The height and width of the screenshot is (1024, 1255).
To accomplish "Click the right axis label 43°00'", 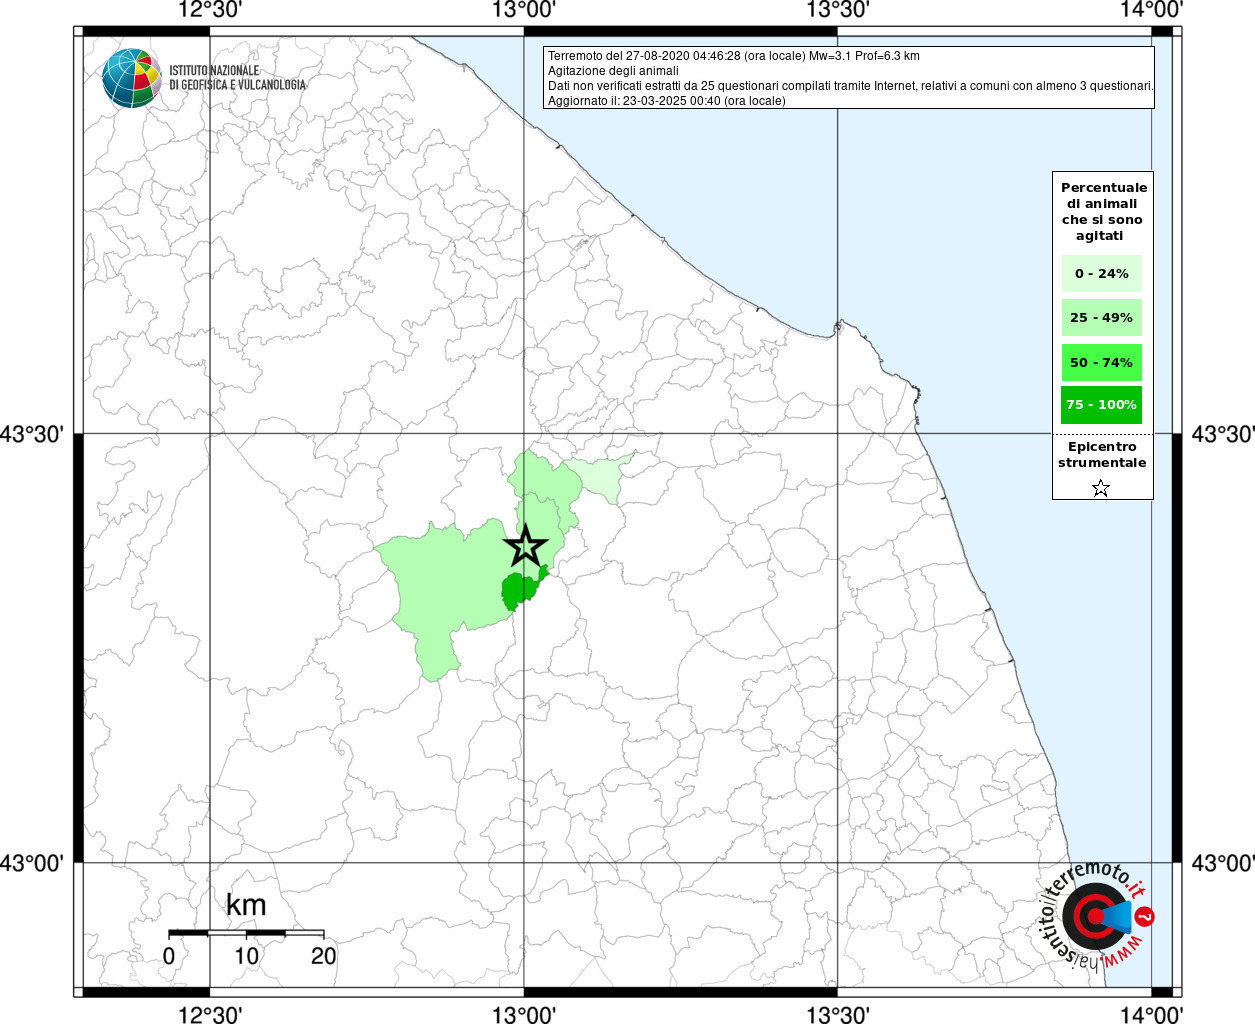I will (x=1223, y=863).
